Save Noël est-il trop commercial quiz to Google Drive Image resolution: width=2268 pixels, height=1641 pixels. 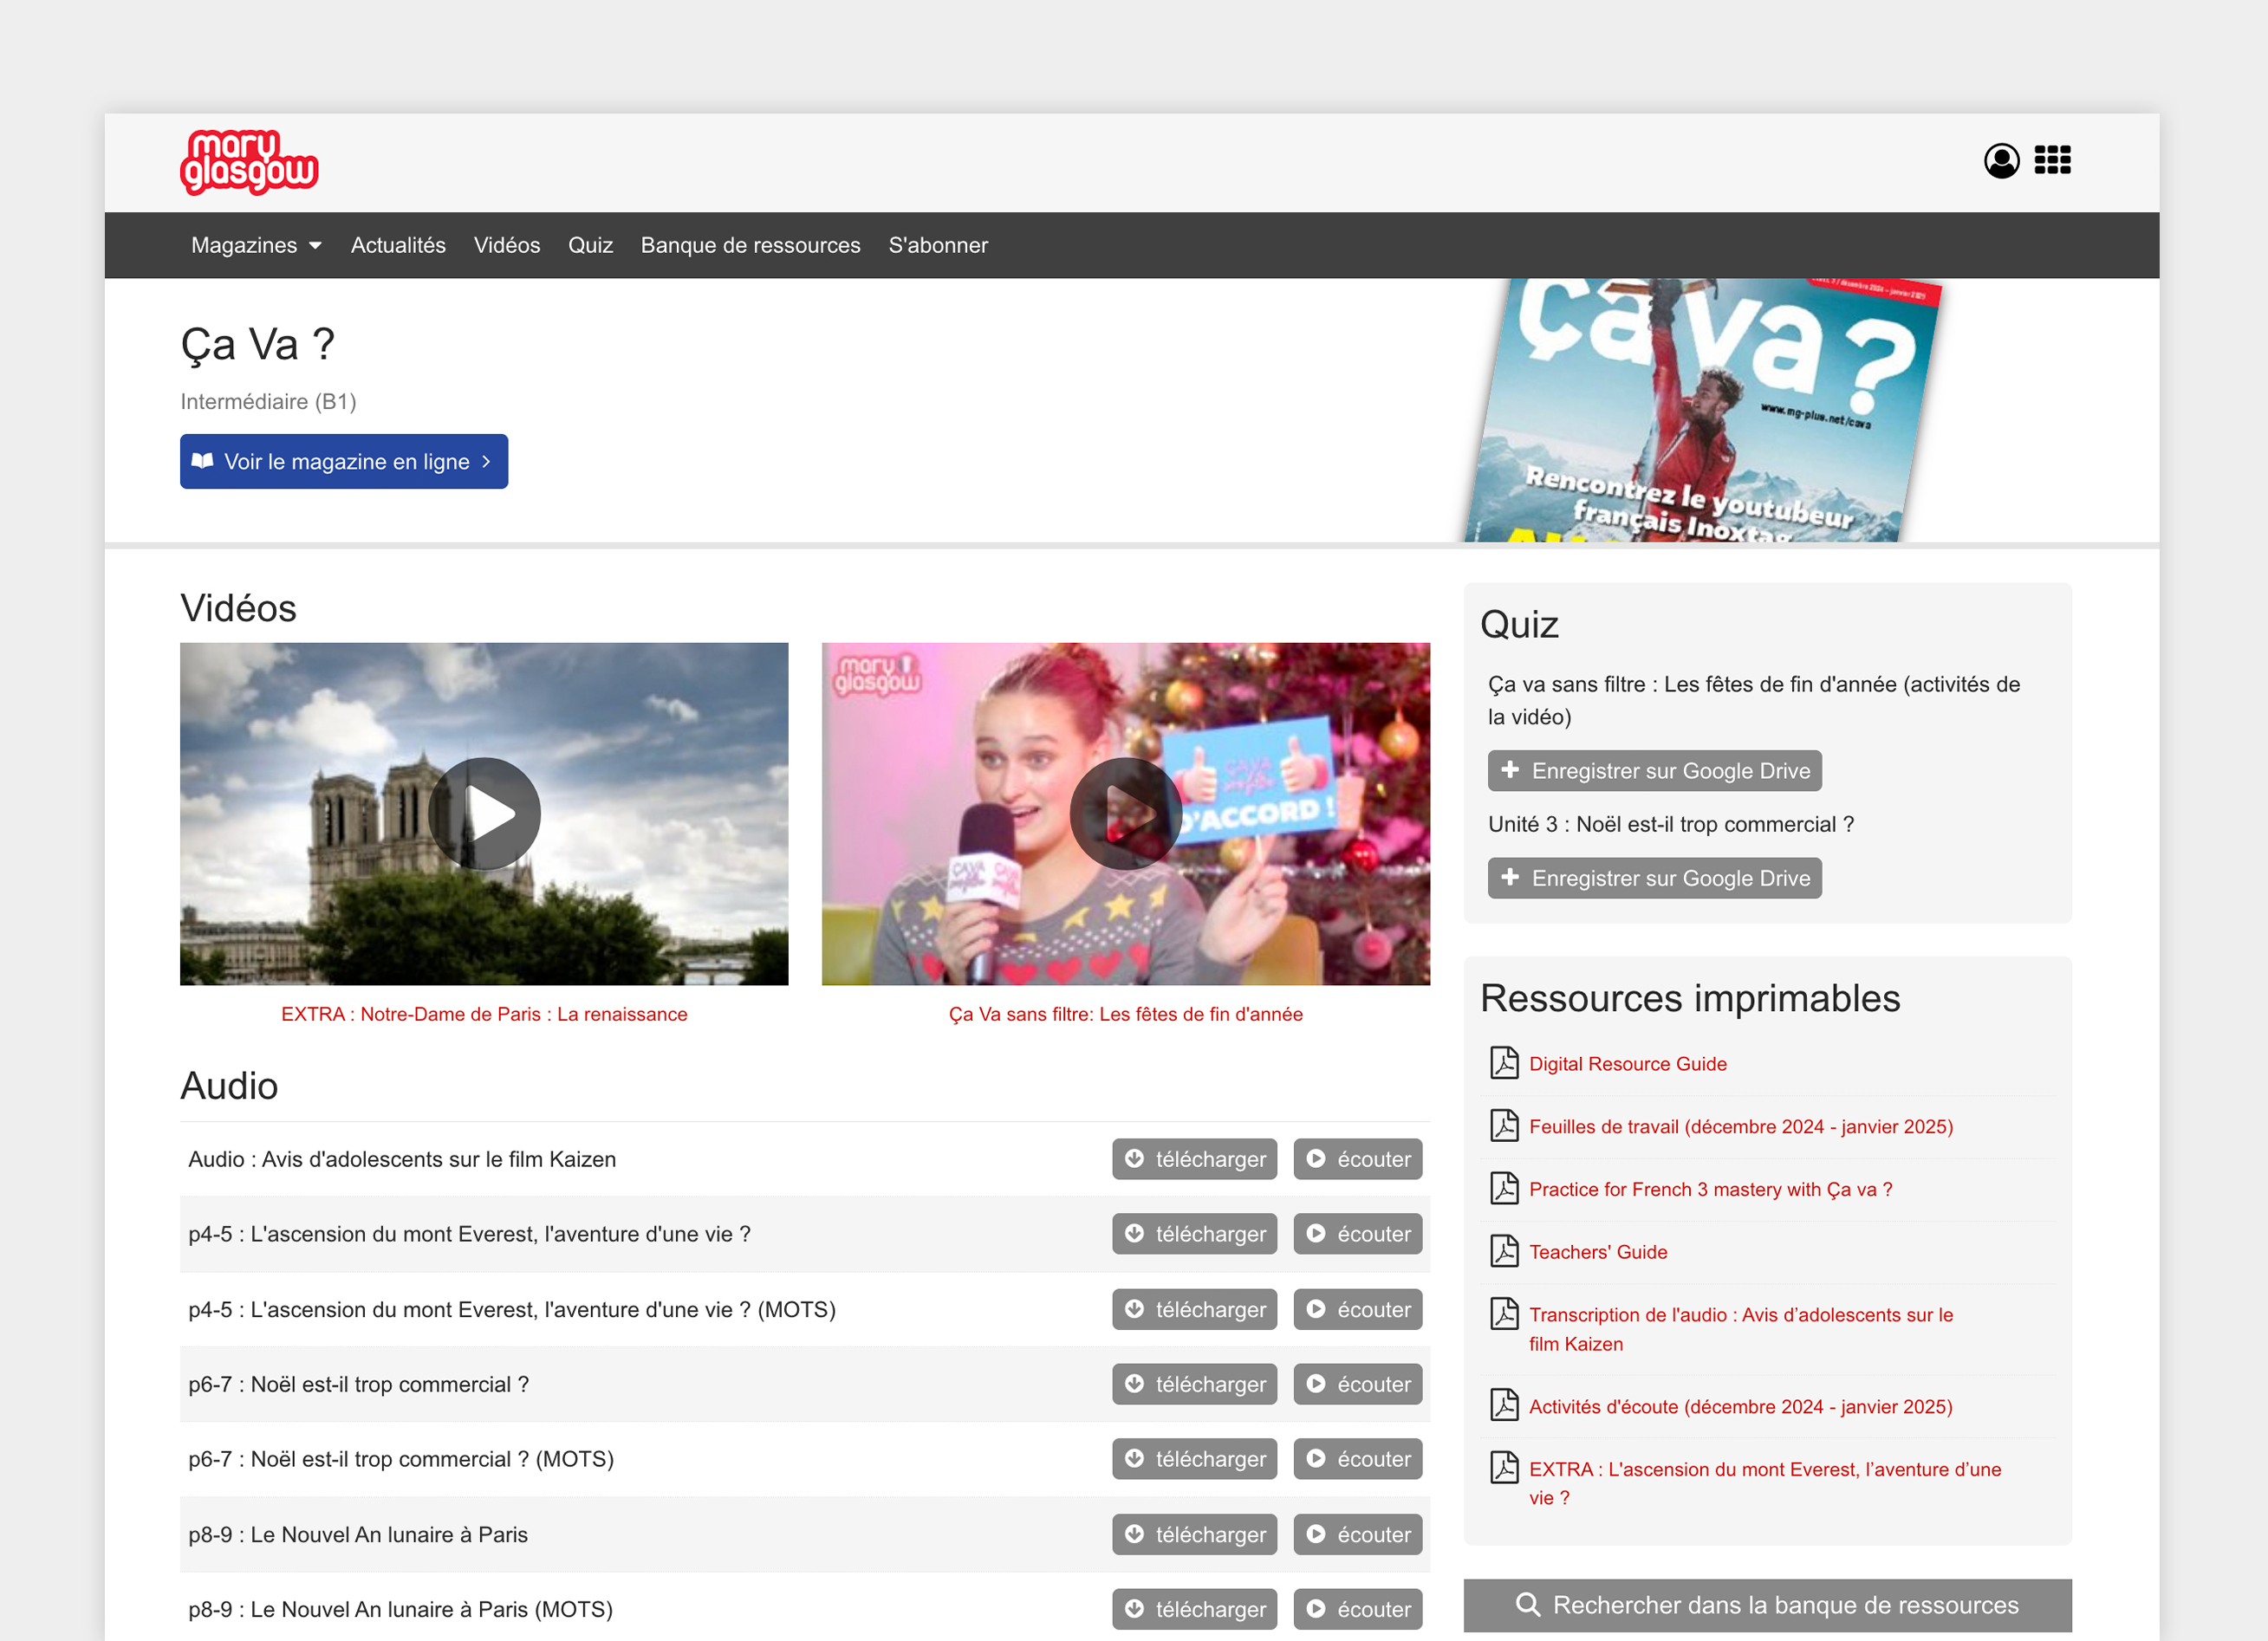[x=1654, y=878]
